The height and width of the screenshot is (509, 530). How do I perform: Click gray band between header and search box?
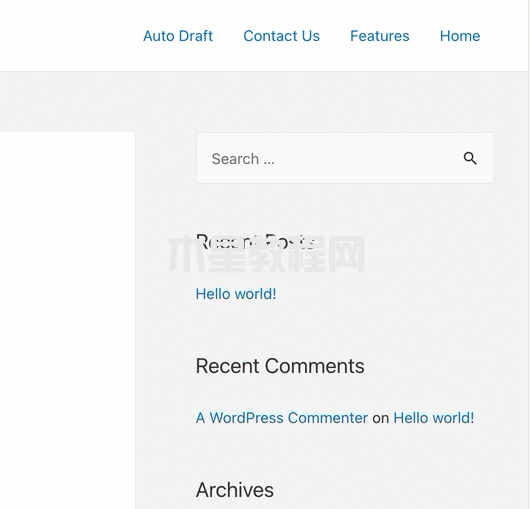[264, 101]
